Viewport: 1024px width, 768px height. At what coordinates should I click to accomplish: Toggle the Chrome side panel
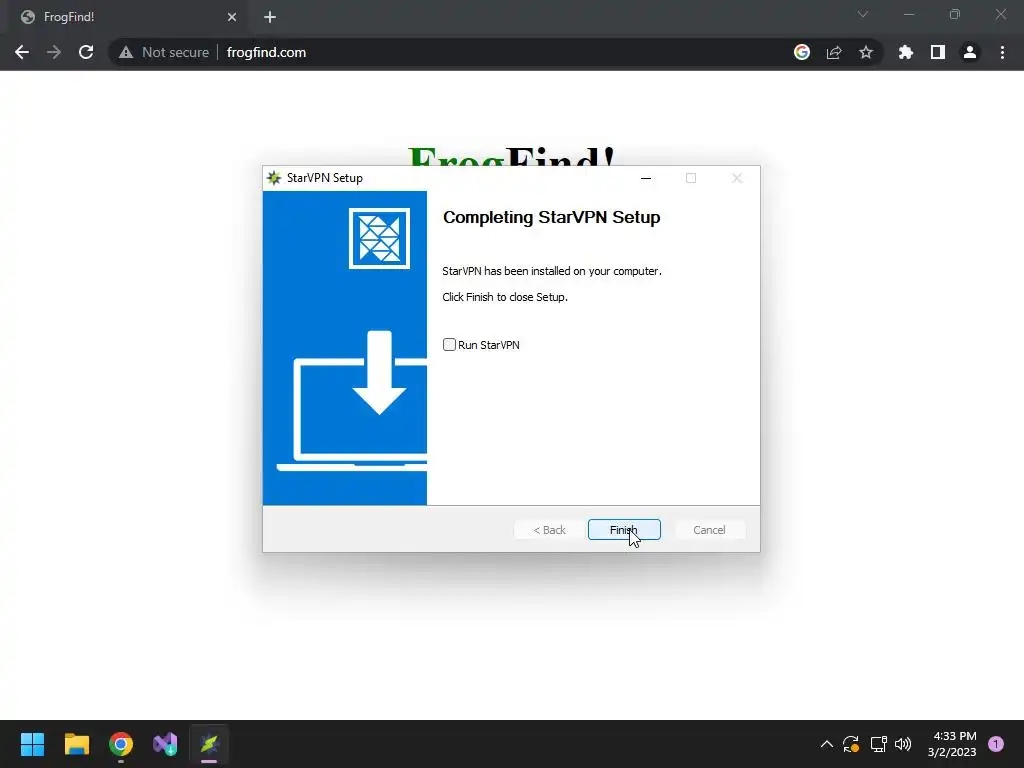938,52
